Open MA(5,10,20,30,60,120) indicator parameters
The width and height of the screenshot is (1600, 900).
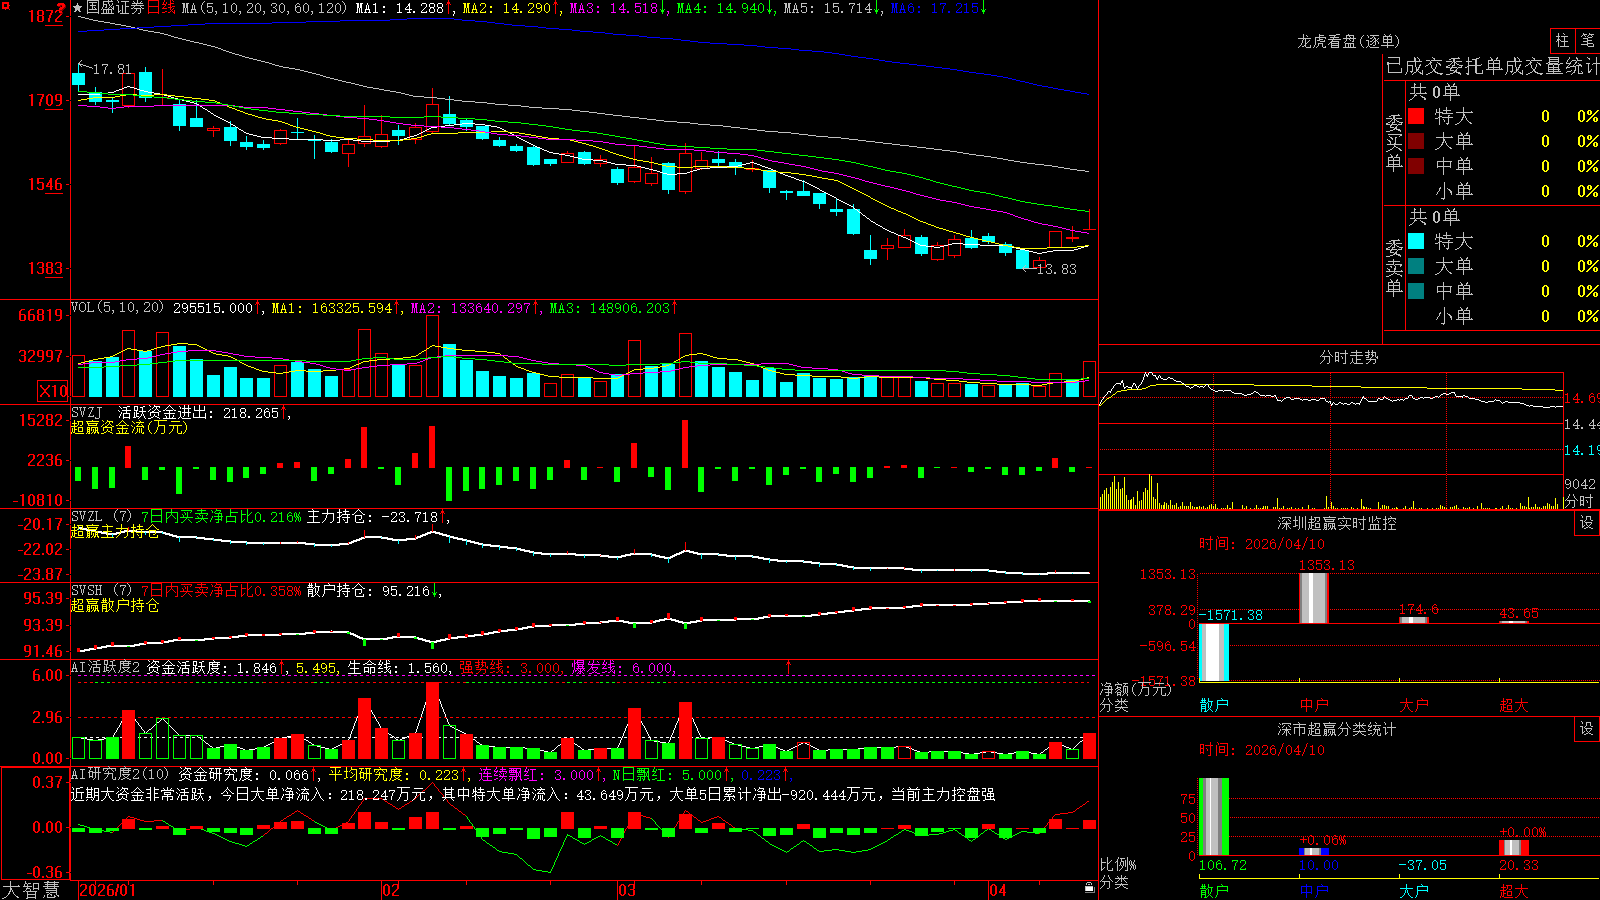click(x=264, y=8)
